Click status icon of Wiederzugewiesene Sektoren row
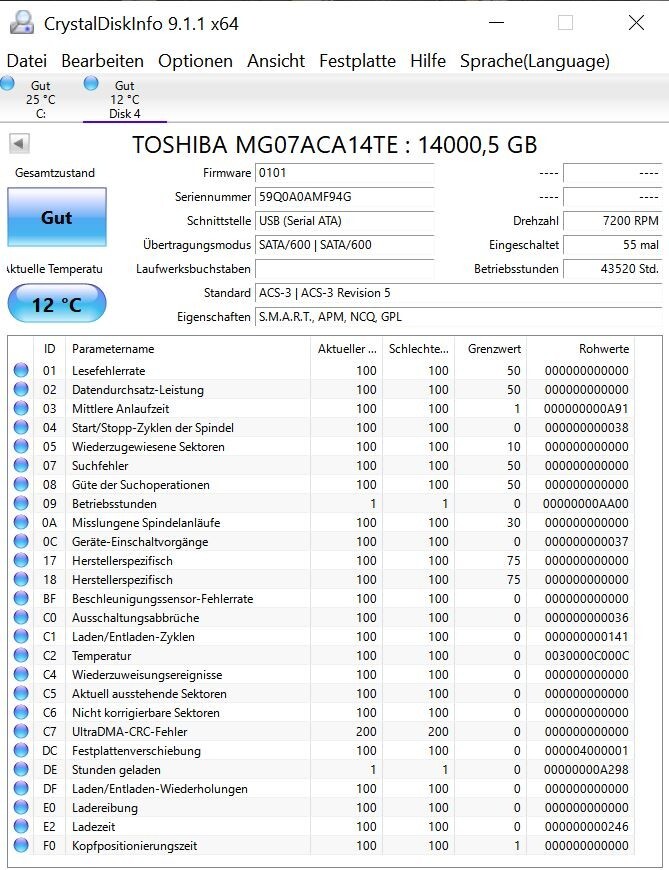Screen dimensions: 669x870 pyautogui.click(x=21, y=446)
